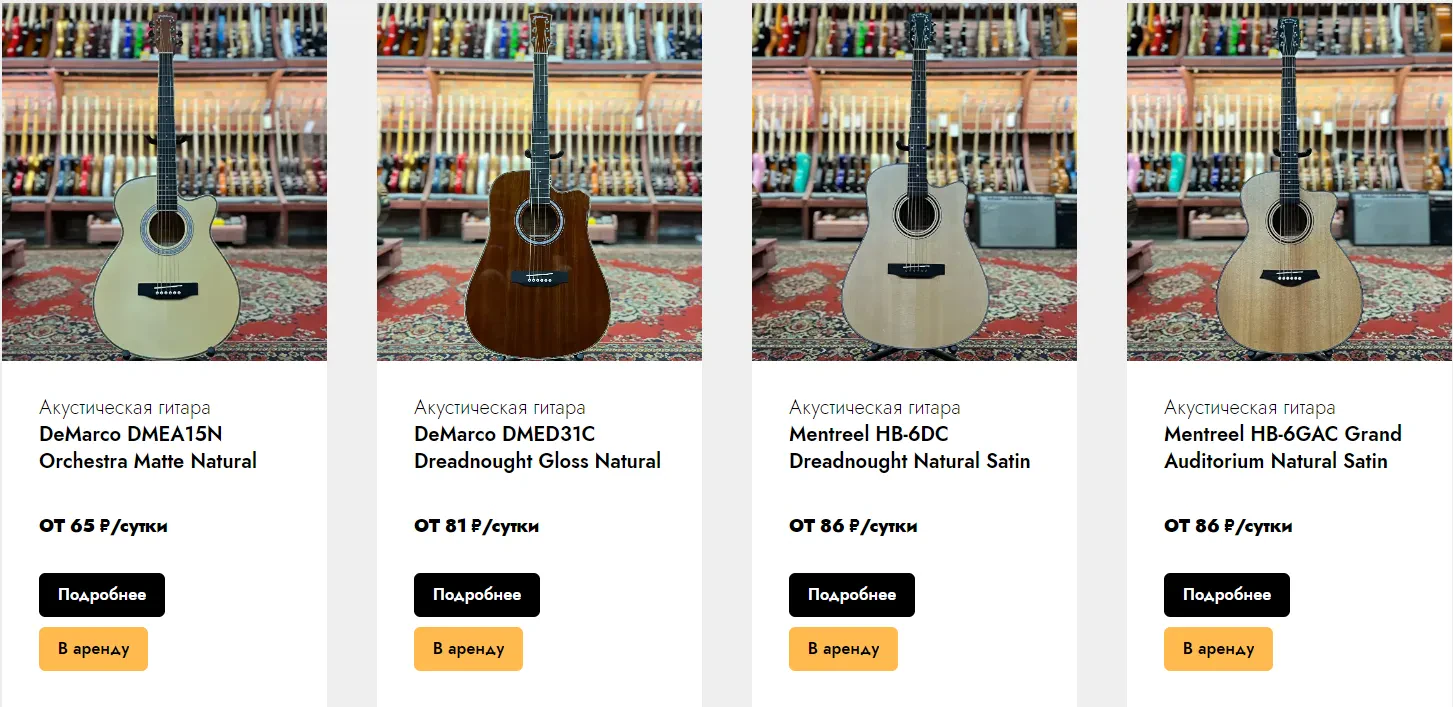The image size is (1453, 707).
Task: Open the DeMarco DMEA15N guitar photo
Action: (x=164, y=181)
